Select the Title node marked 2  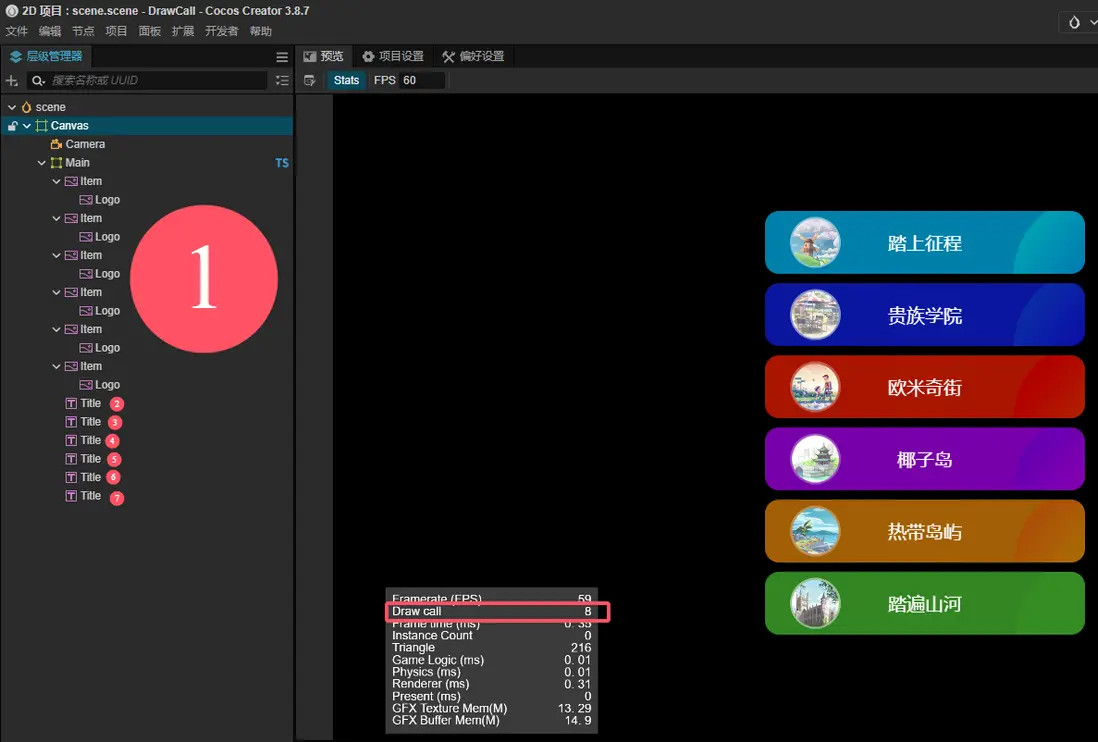[x=91, y=404]
